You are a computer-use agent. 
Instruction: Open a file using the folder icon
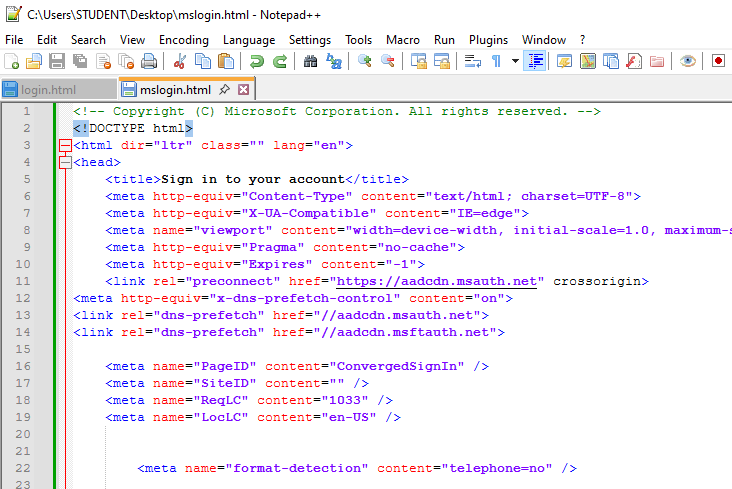pyautogui.click(x=35, y=61)
